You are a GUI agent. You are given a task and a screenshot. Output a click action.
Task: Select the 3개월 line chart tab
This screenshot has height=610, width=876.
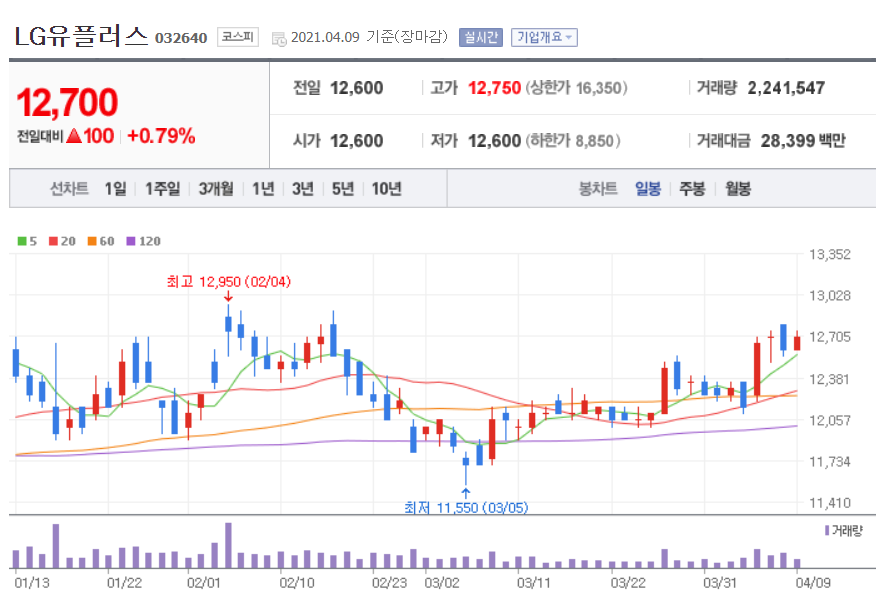coord(216,189)
